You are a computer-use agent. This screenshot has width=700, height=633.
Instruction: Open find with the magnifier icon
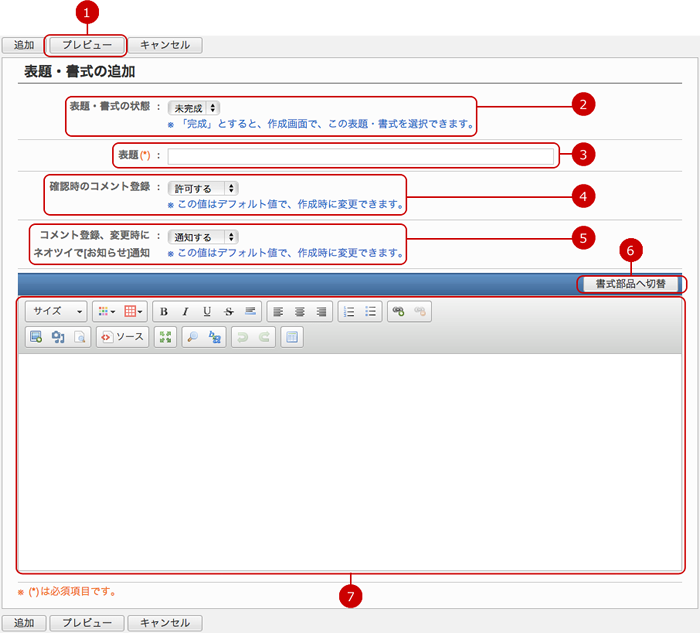pos(193,337)
